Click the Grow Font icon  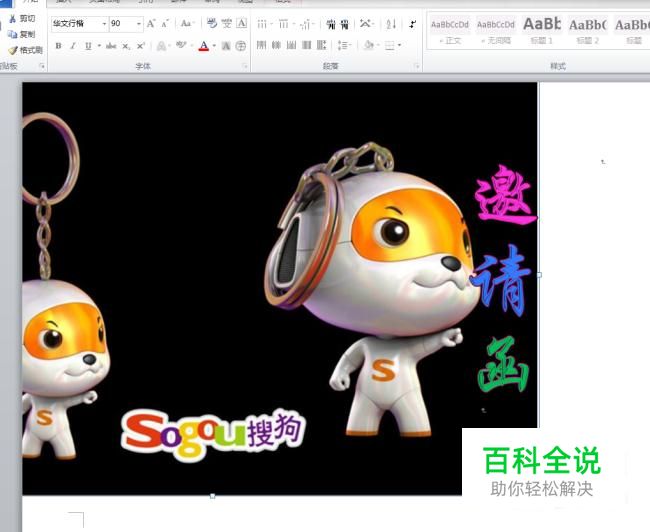tap(151, 24)
